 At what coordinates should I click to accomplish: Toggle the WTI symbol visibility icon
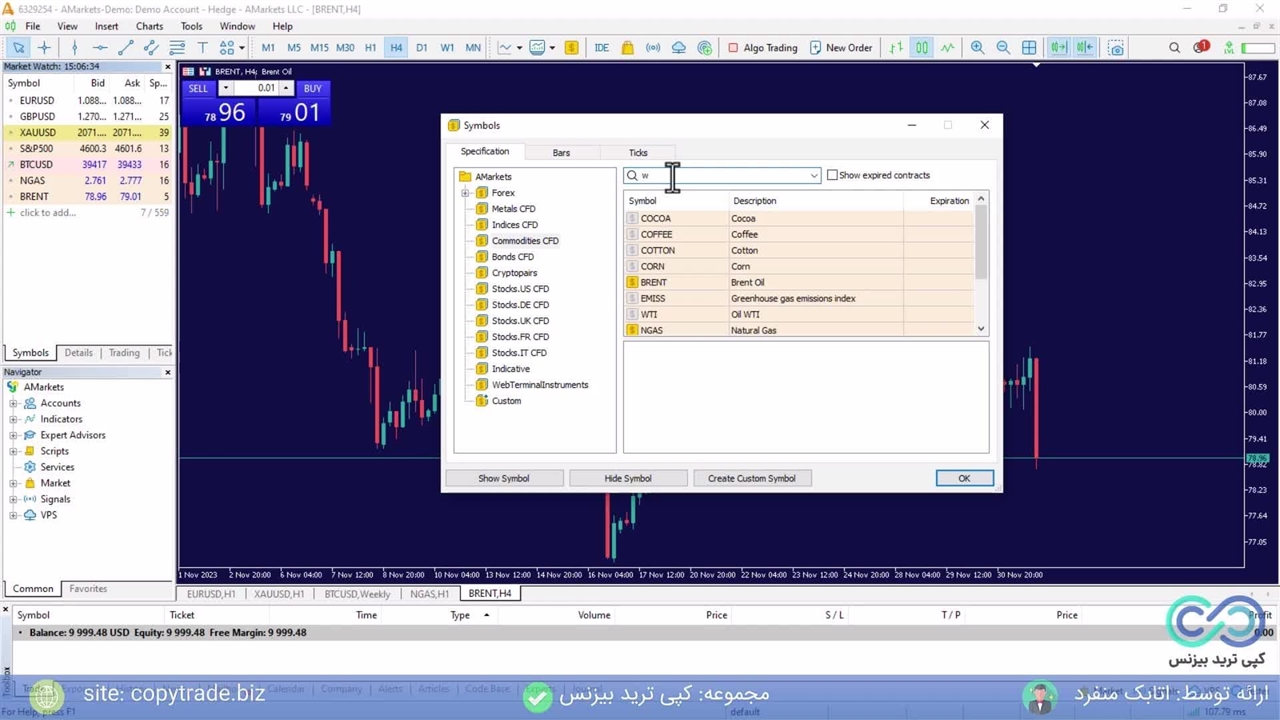point(632,314)
